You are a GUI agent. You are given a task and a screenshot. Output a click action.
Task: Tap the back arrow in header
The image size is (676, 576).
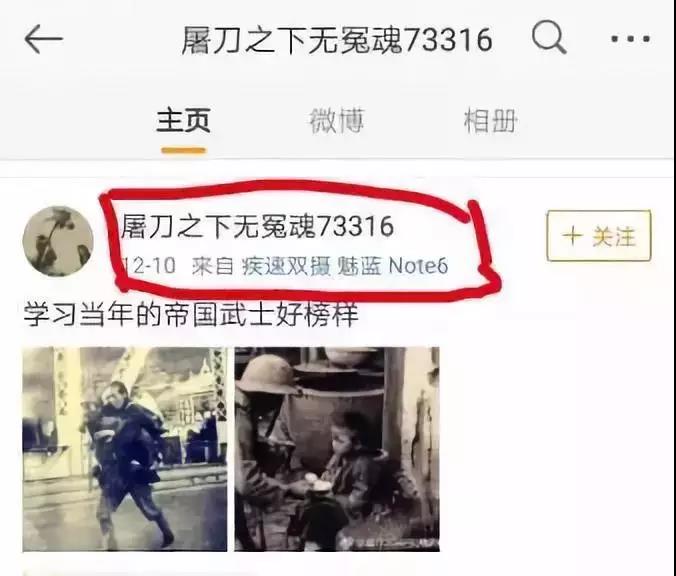[x=44, y=39]
